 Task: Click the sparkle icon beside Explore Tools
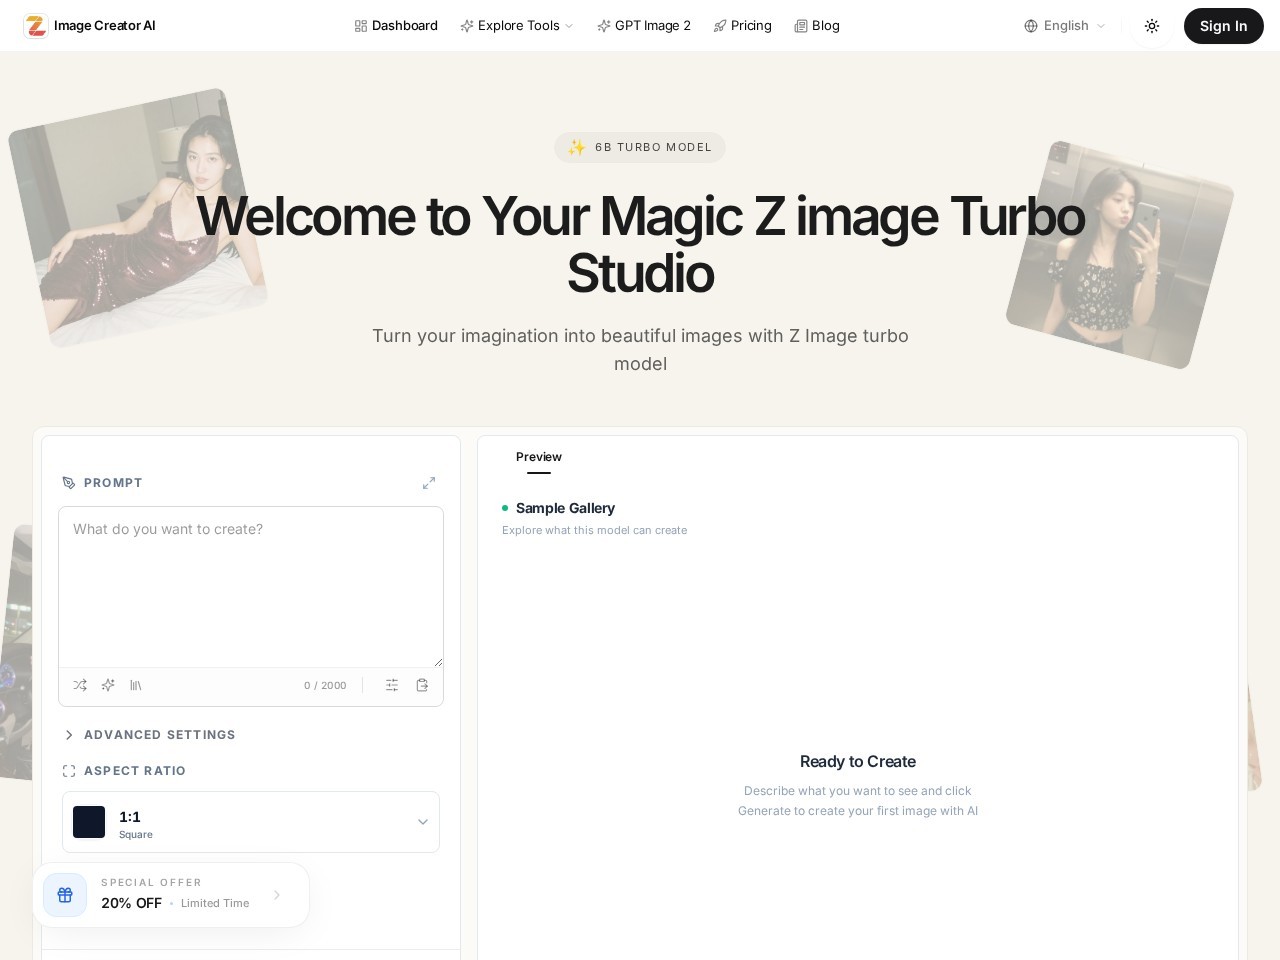(x=466, y=26)
